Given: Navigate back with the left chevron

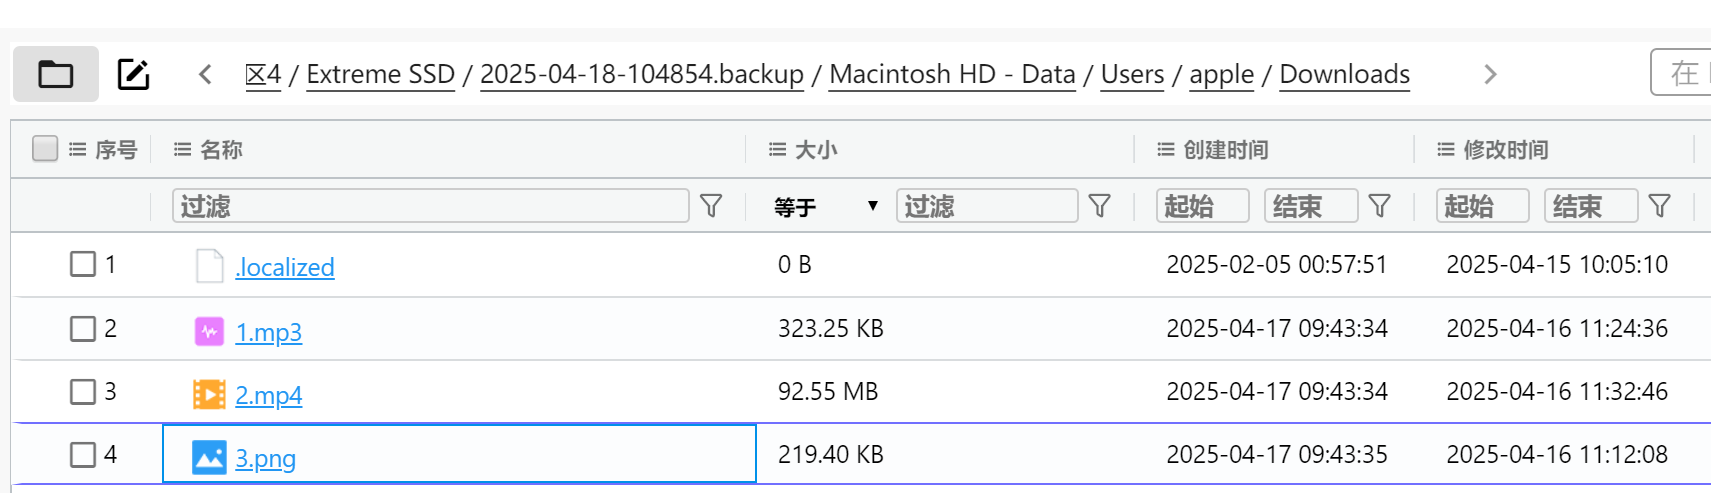Looking at the screenshot, I should click(x=205, y=74).
